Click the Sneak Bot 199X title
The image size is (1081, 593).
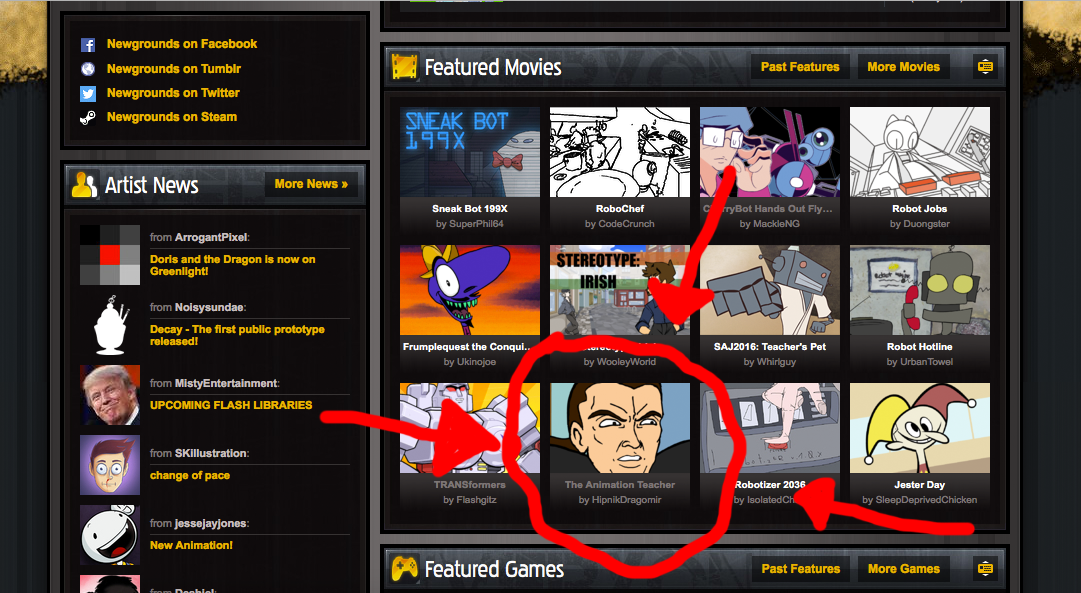(470, 209)
